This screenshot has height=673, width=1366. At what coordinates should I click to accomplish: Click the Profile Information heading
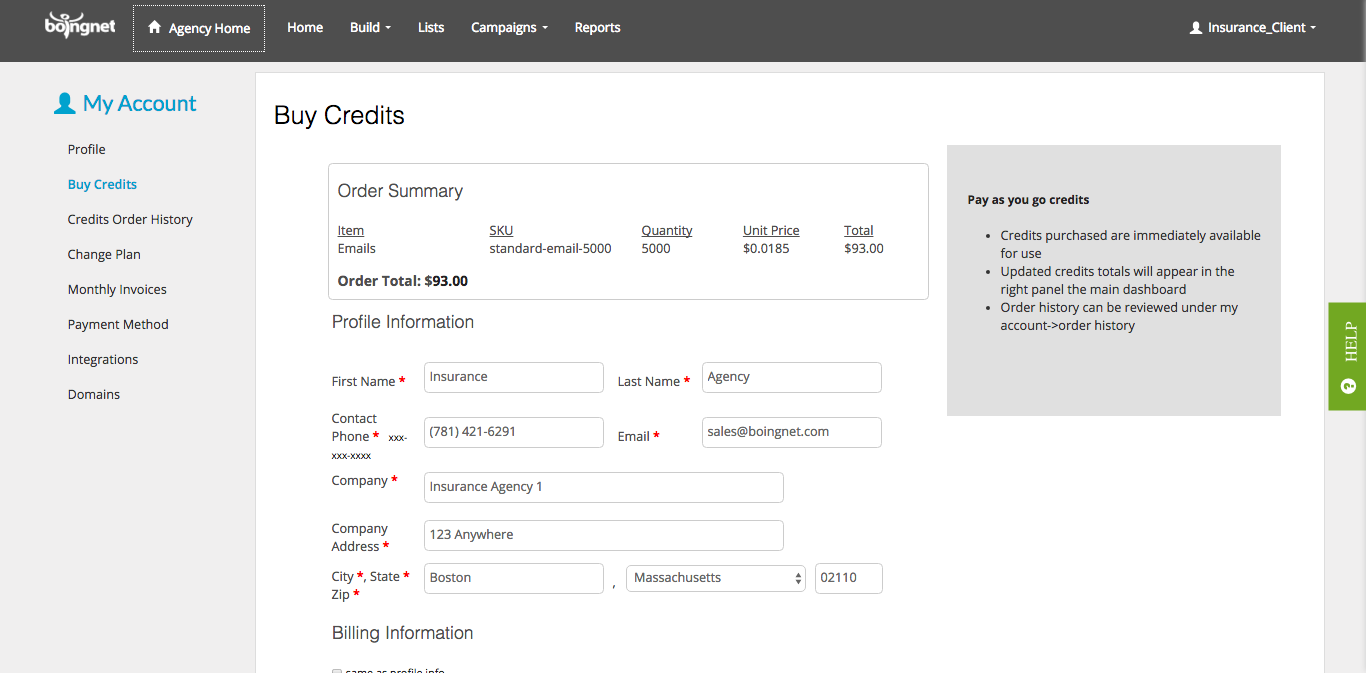pos(403,322)
